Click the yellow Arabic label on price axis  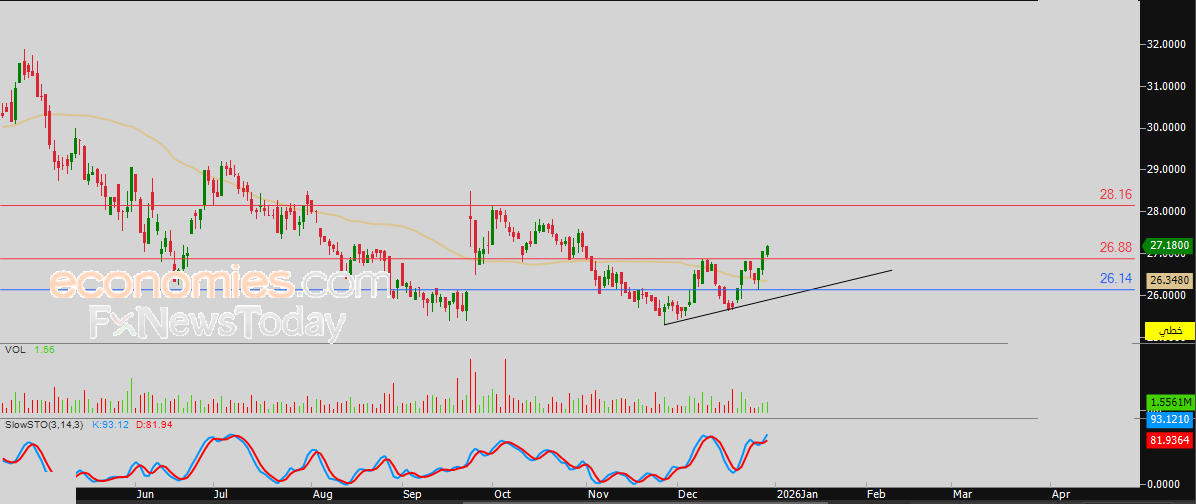(1168, 330)
